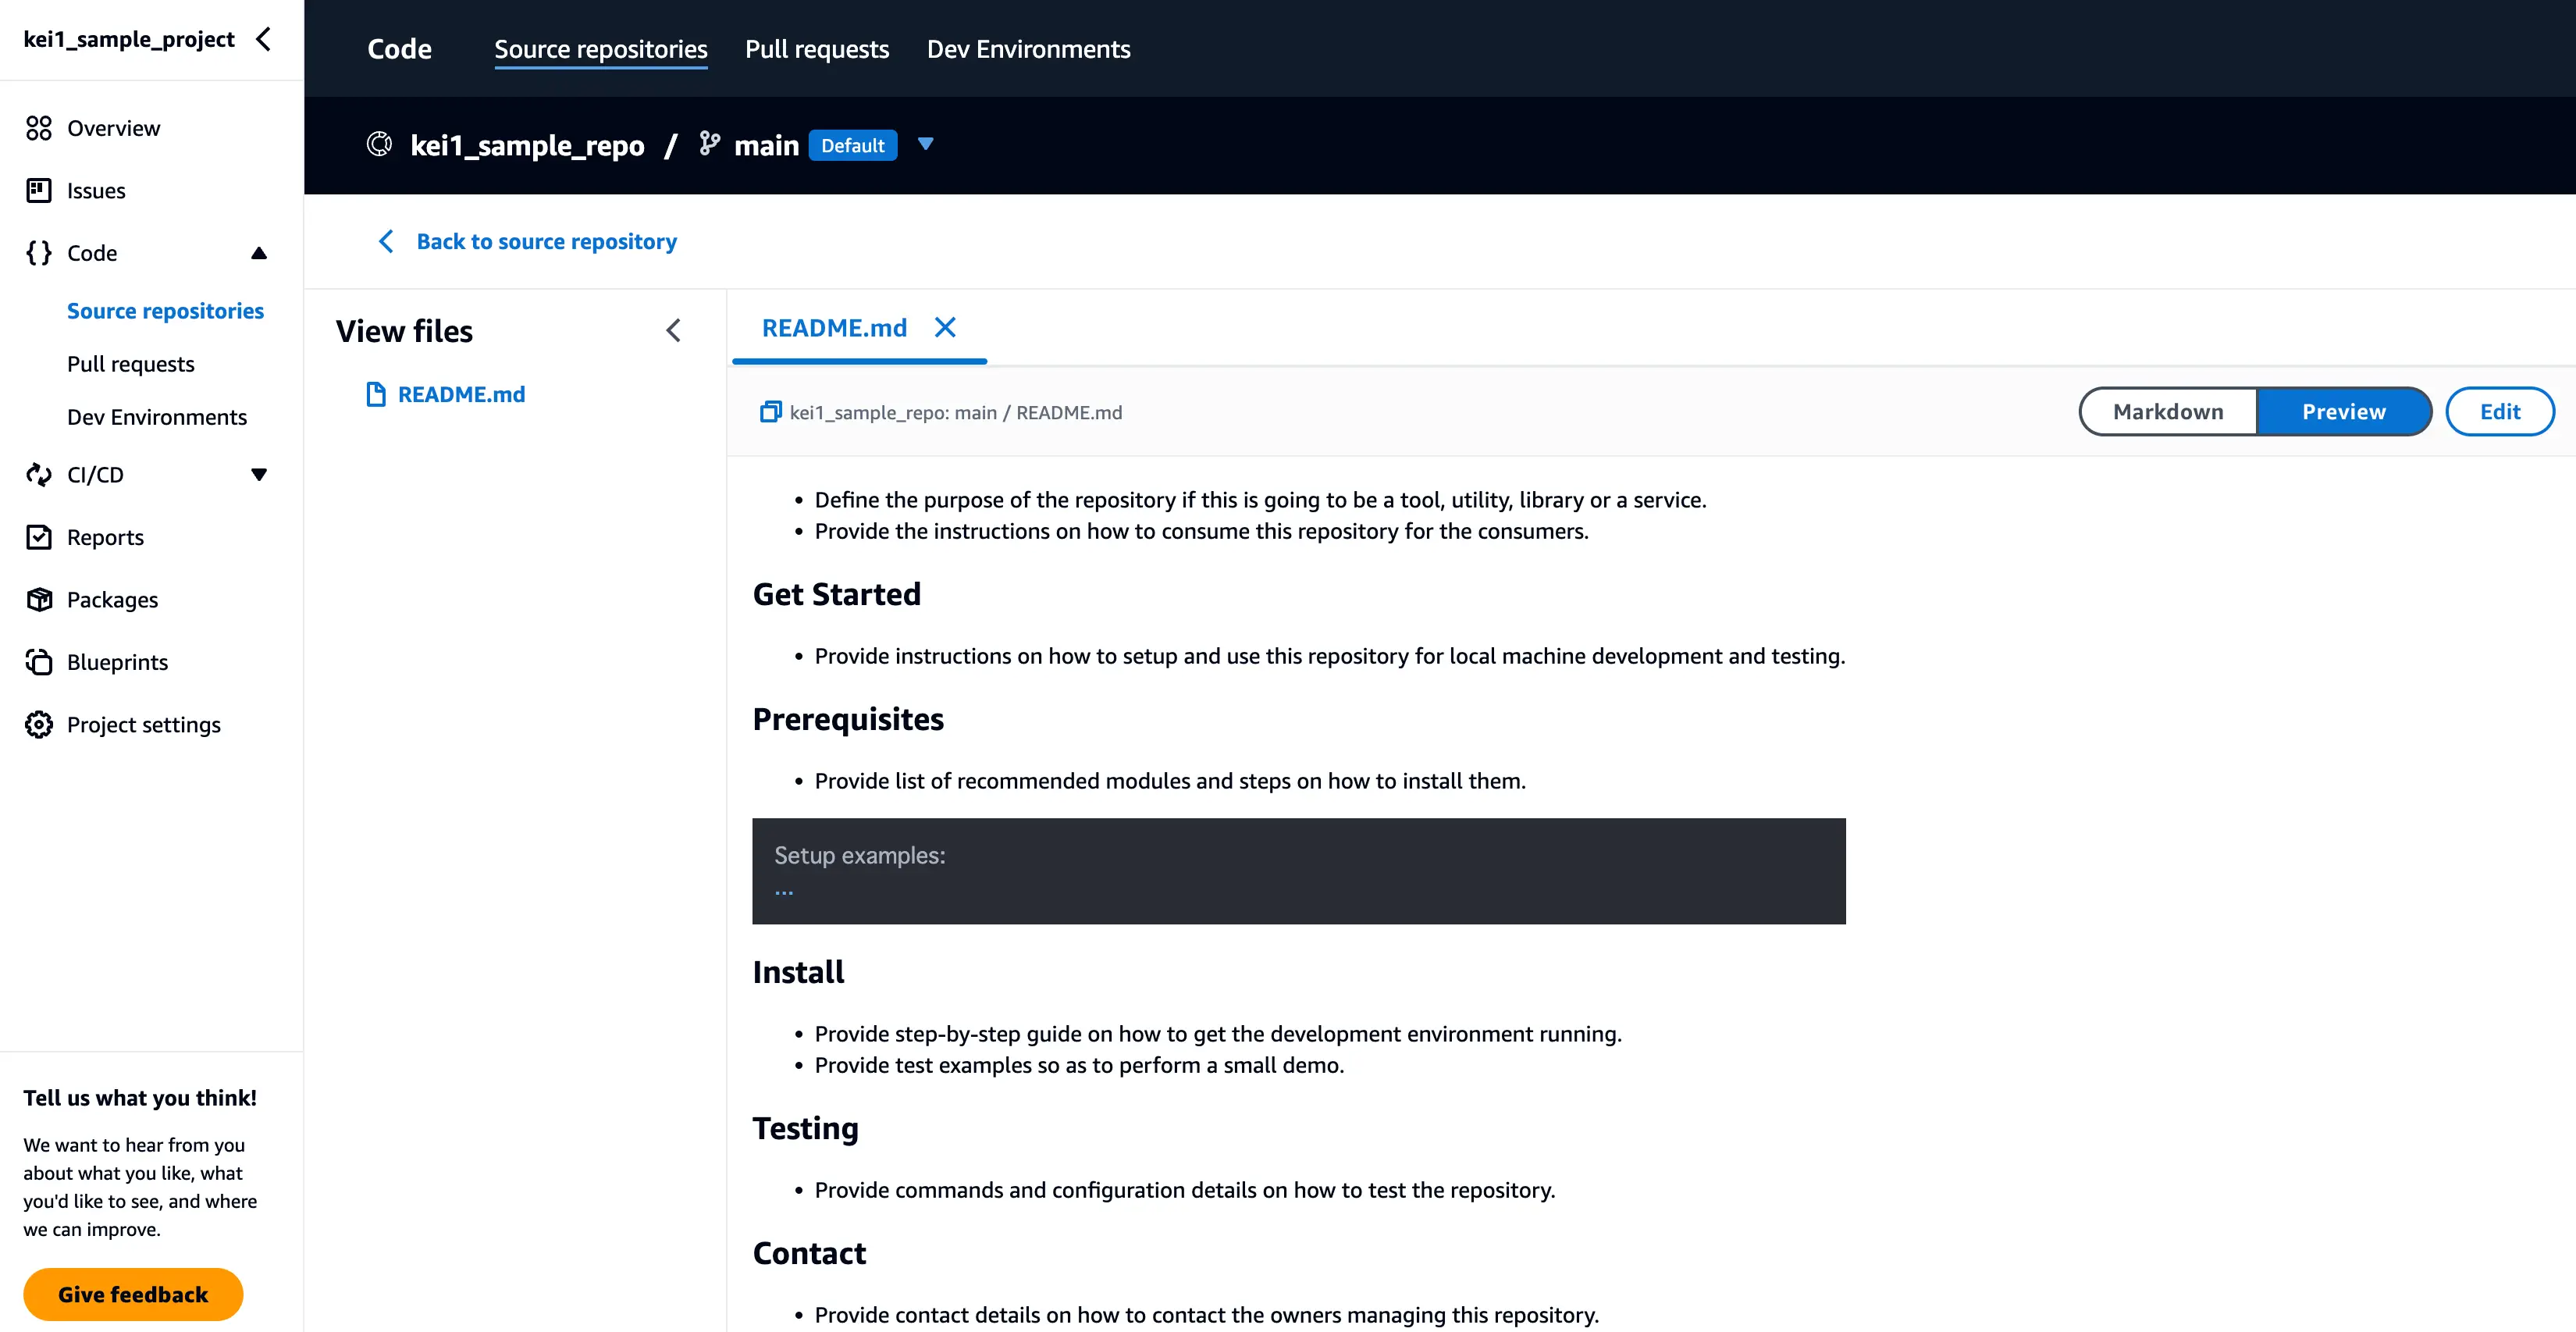This screenshot has height=1332, width=2576.
Task: Click the kei1_sample_repo repository name
Action: pyautogui.click(x=527, y=145)
